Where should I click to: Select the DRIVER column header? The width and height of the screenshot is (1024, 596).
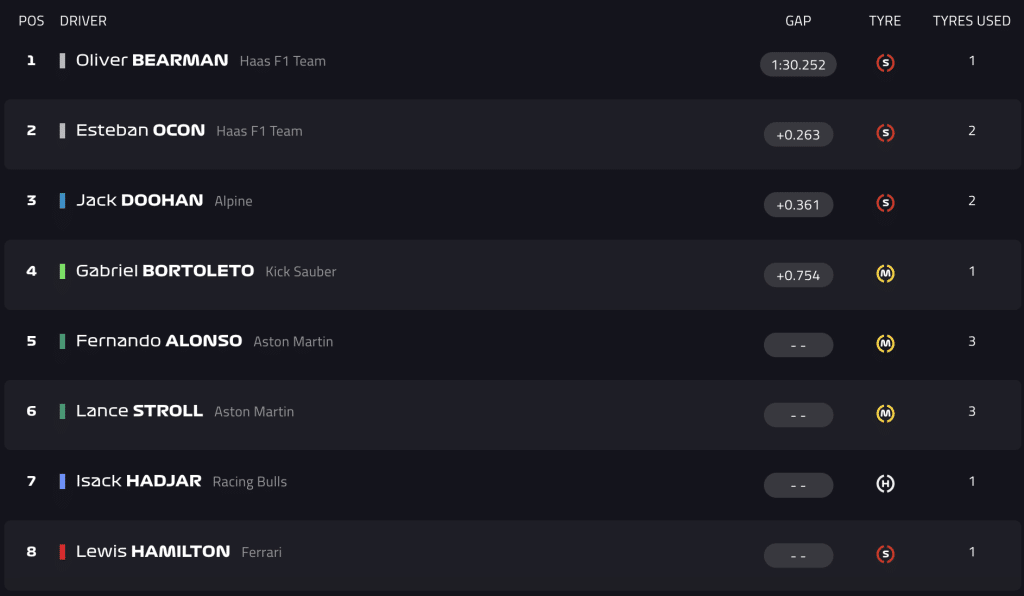(83, 21)
